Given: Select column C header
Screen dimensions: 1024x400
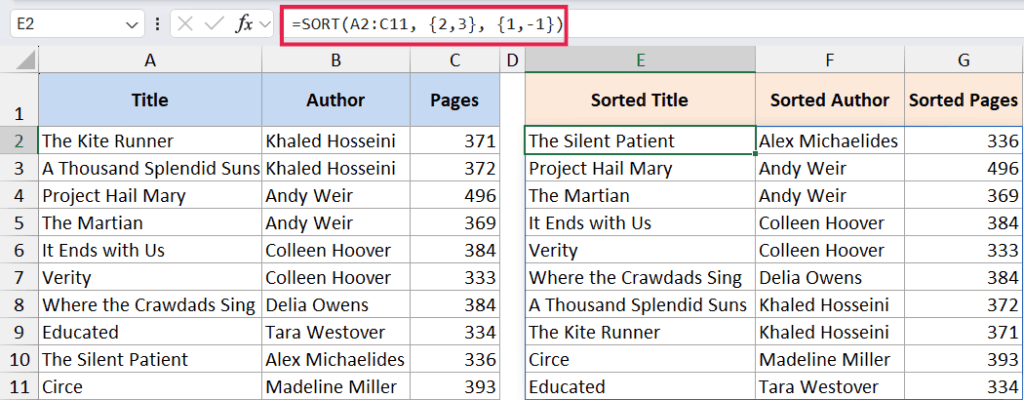Looking at the screenshot, I should click(455, 60).
